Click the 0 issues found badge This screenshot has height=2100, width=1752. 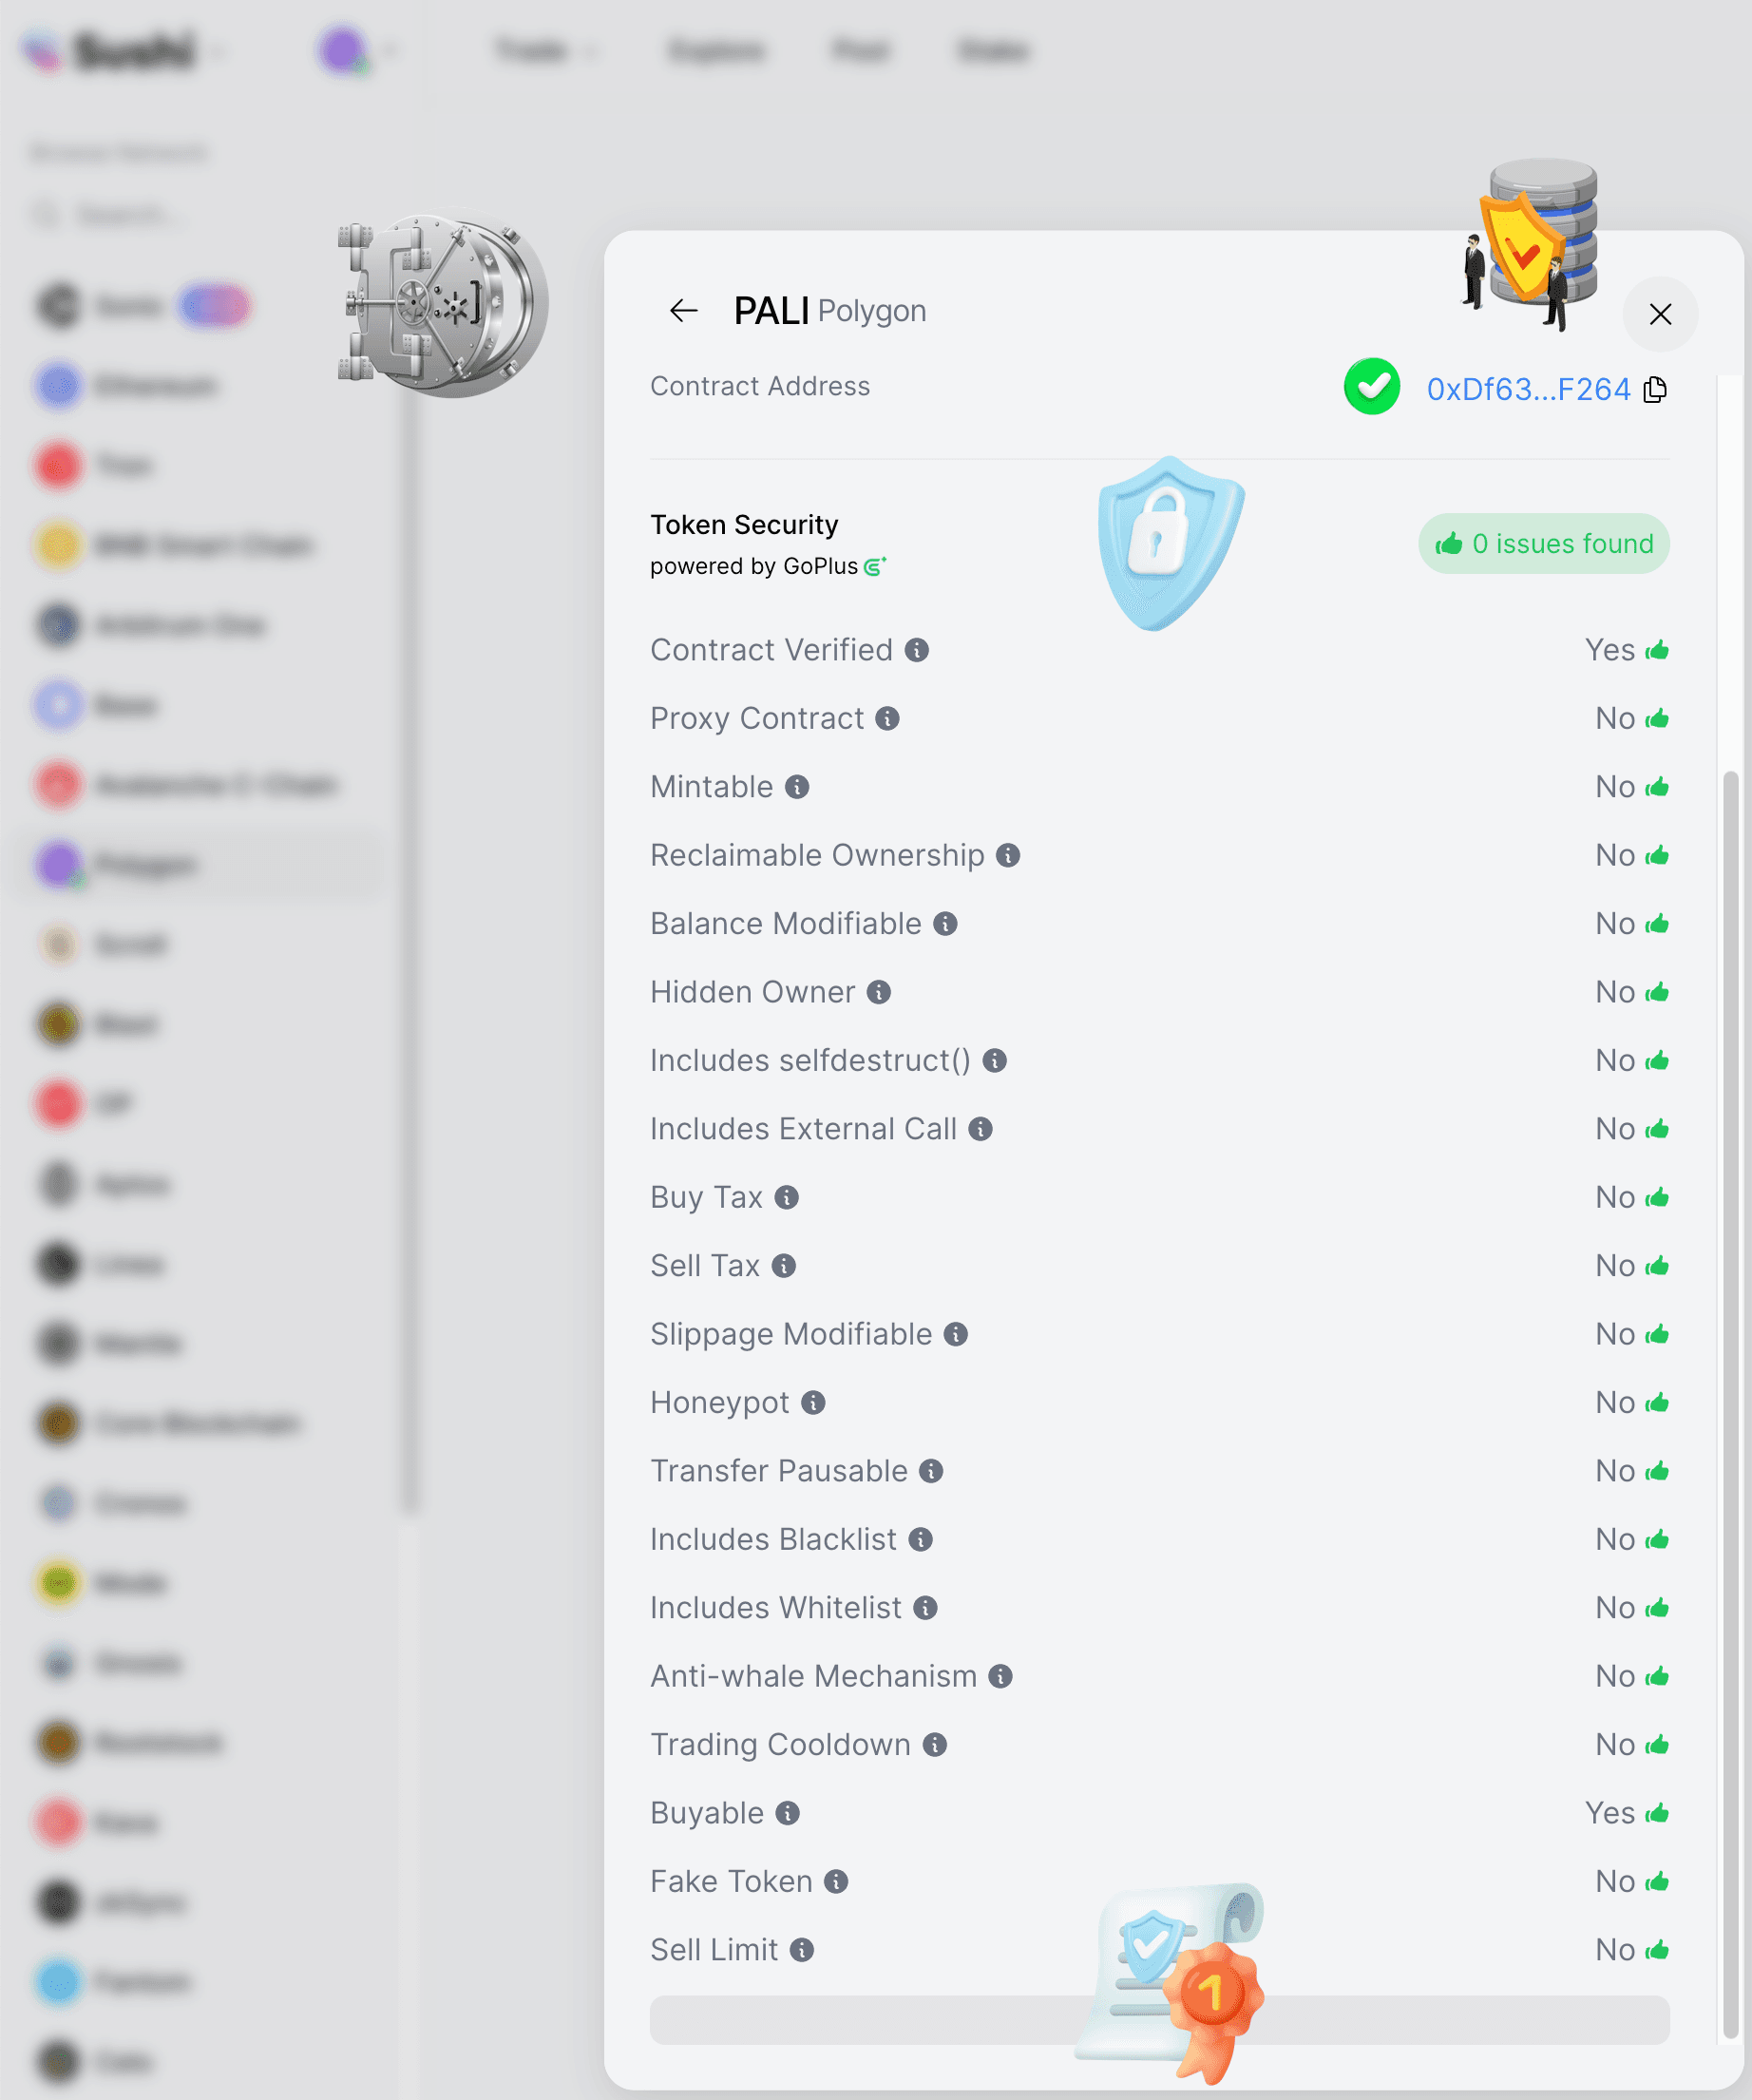point(1543,544)
